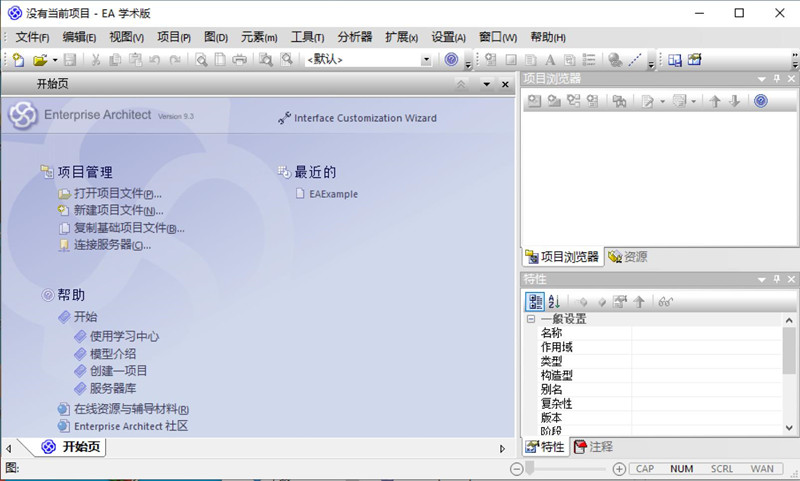Open the 分析器 menu
The width and height of the screenshot is (800, 481).
pos(355,37)
